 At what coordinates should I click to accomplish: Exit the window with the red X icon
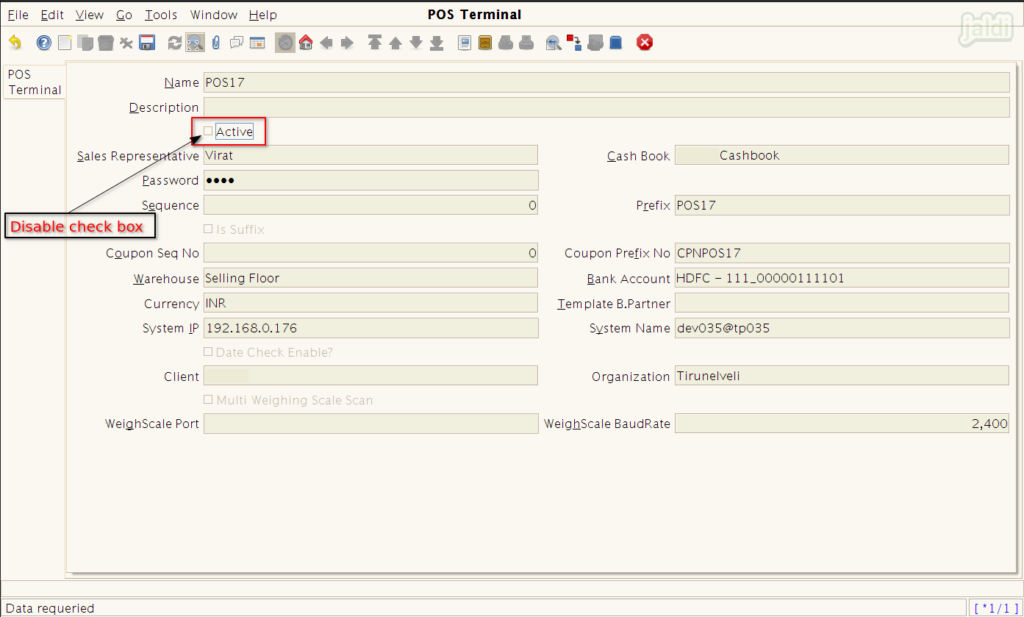tap(645, 43)
